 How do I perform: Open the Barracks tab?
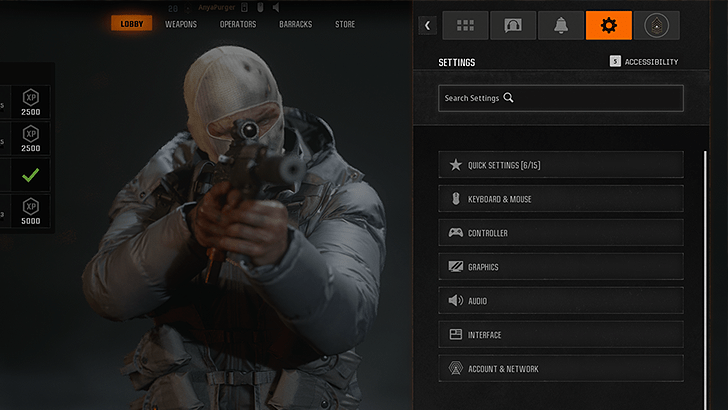(296, 24)
